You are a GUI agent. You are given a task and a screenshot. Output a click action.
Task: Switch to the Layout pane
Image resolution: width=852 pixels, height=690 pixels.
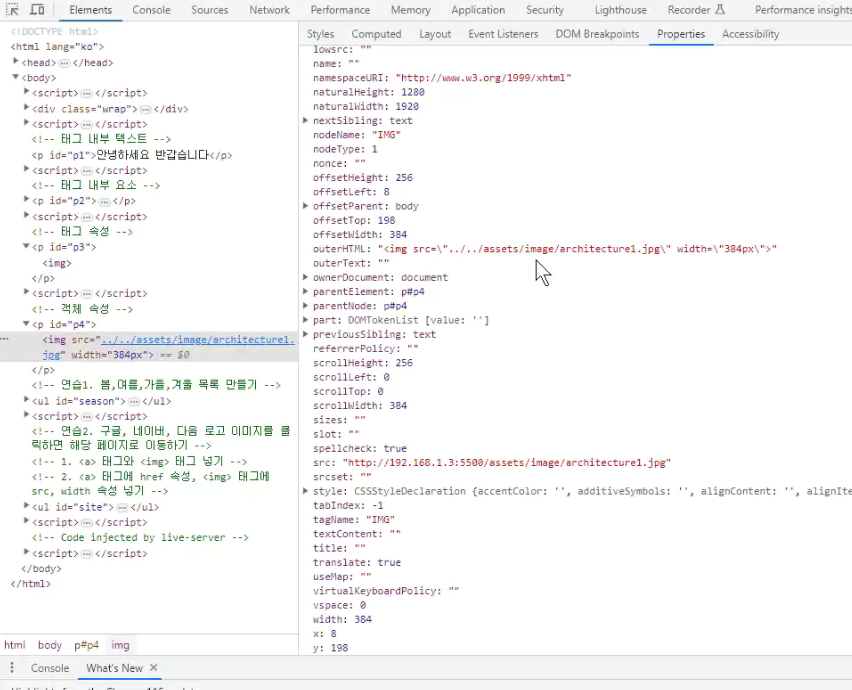click(435, 34)
